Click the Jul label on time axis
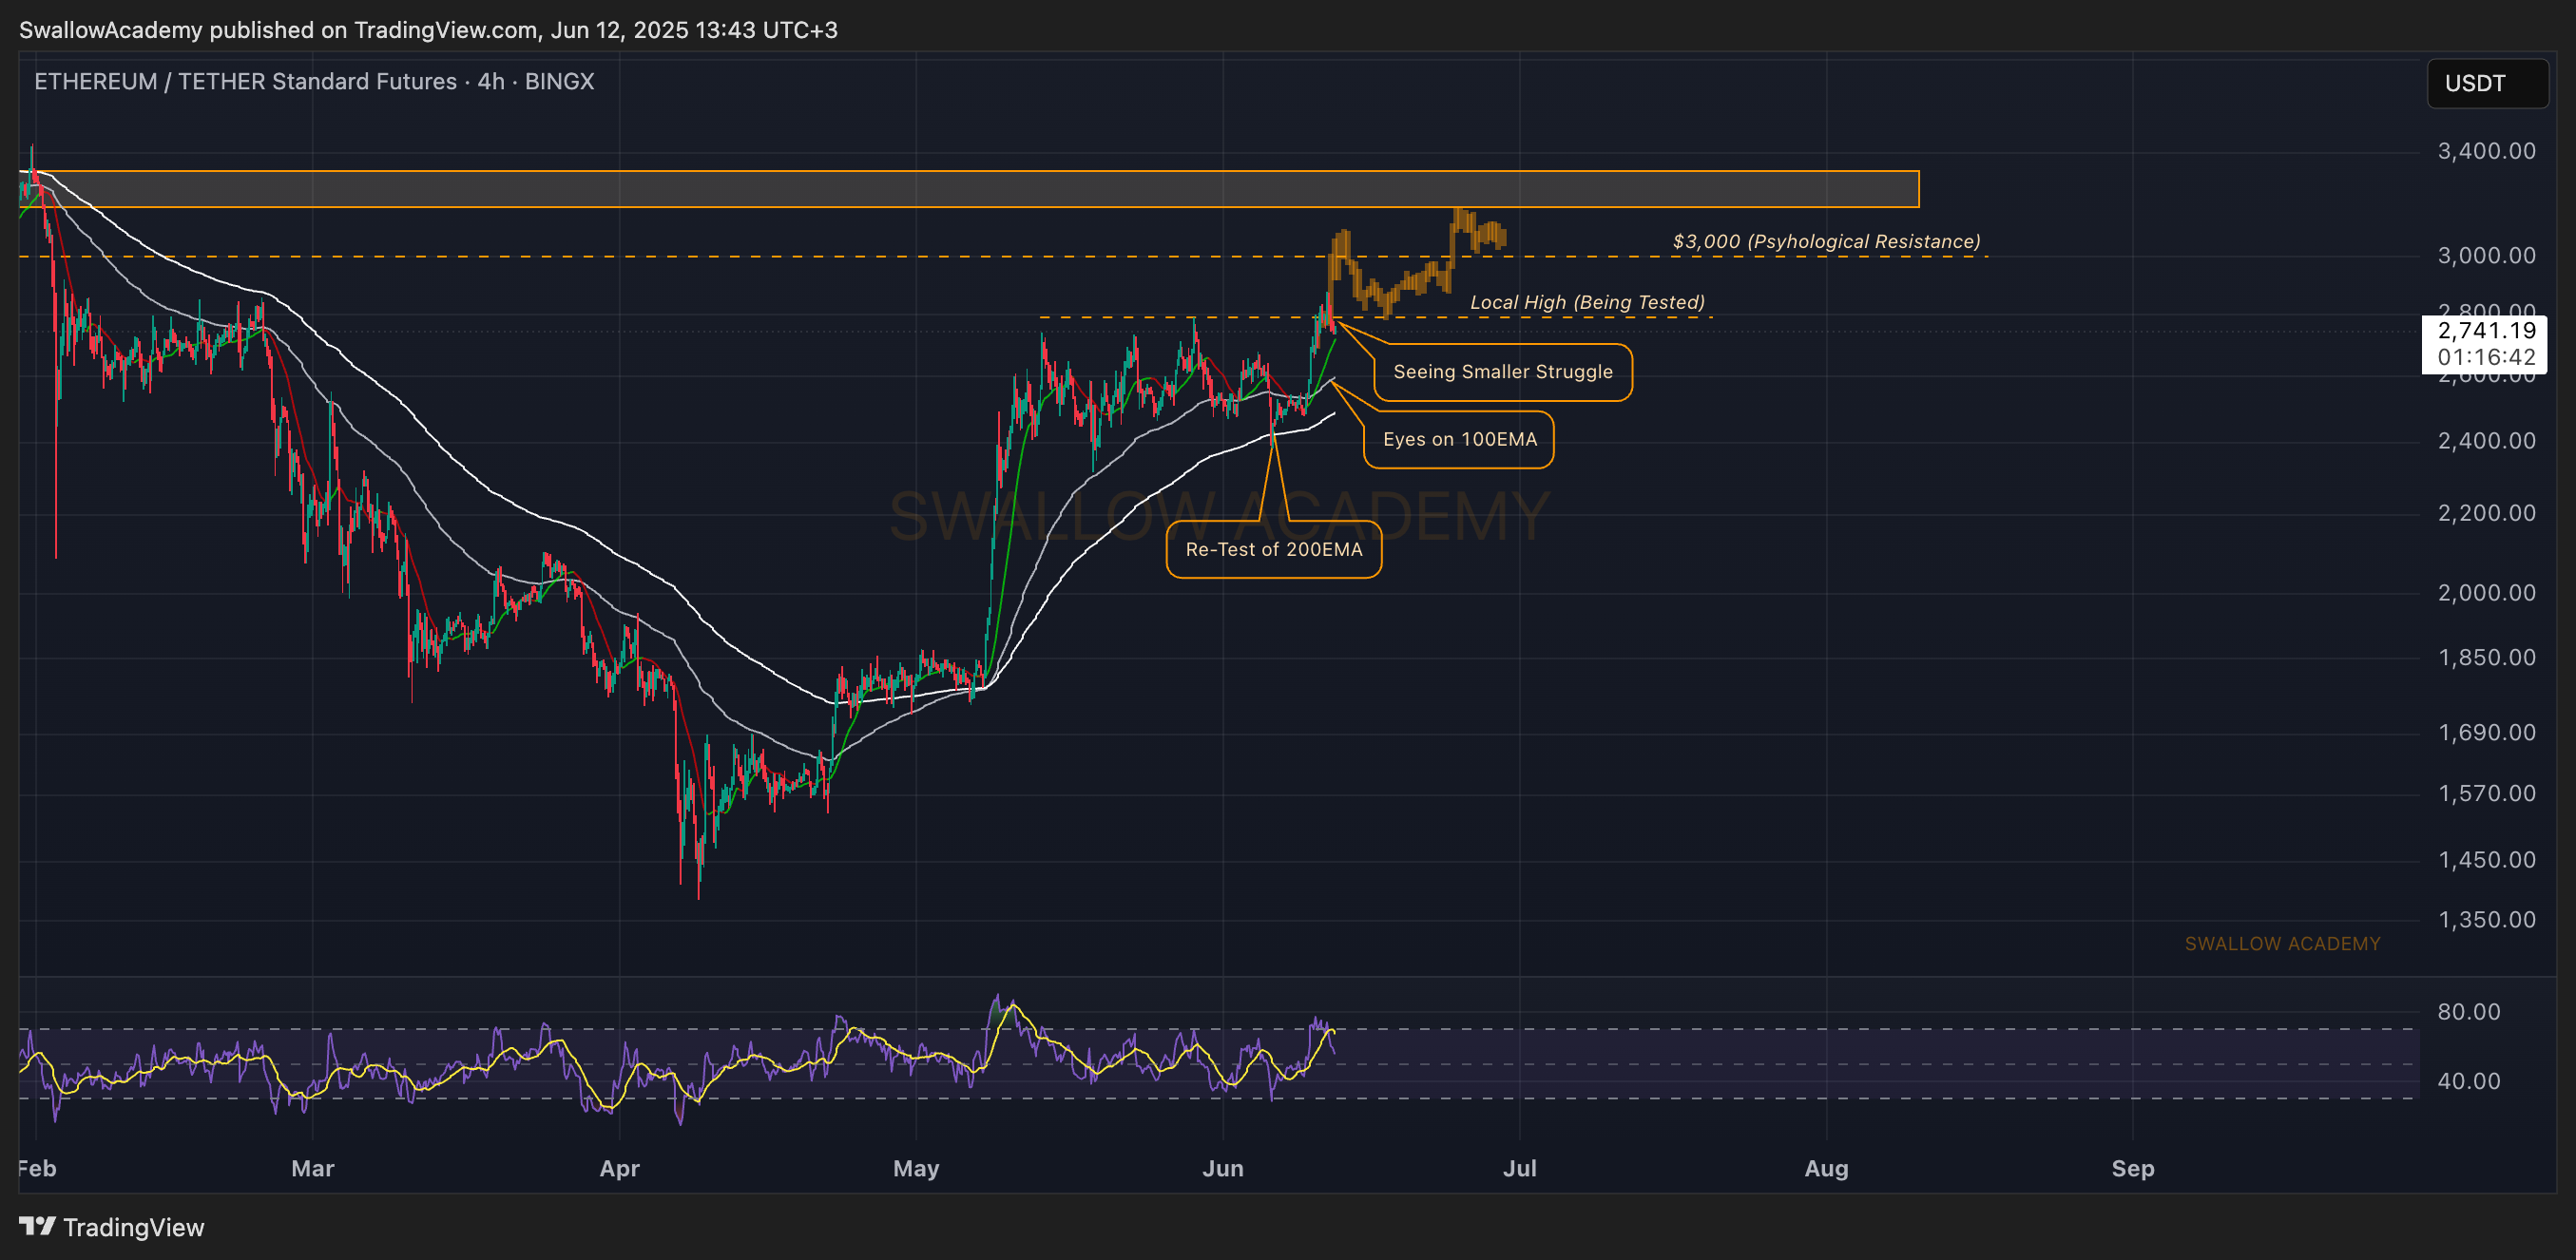The image size is (2576, 1260). [1519, 1168]
